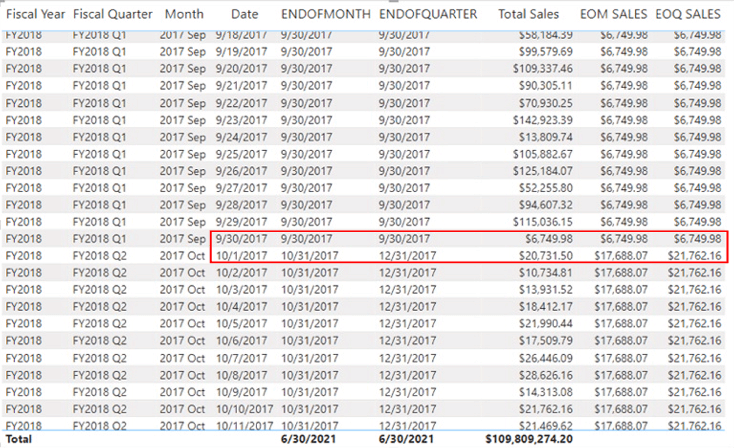Select the 10/1/2017 cell in Date column
Viewport: 735px width, 448px height.
pyautogui.click(x=241, y=256)
